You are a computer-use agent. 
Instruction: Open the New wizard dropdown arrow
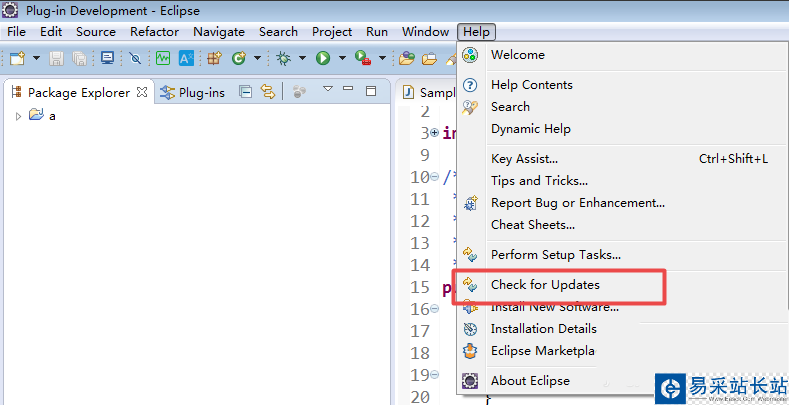[x=36, y=58]
